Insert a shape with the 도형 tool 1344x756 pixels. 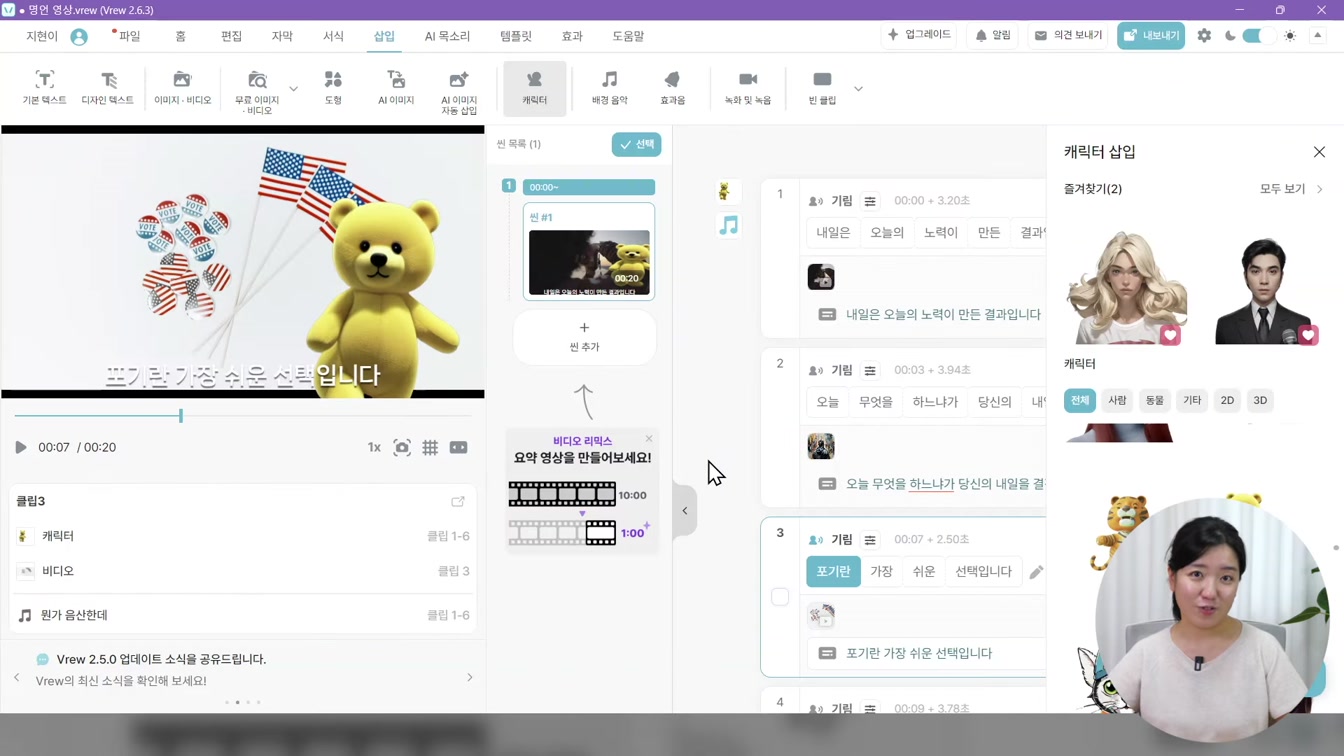[x=333, y=88]
